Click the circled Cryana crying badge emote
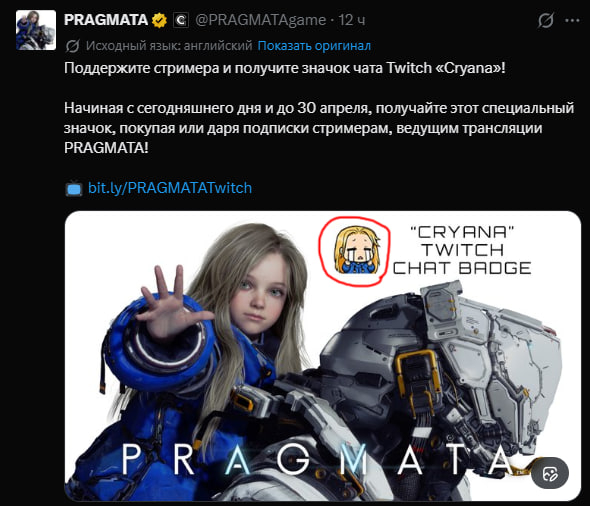The height and width of the screenshot is (506, 590). tap(355, 251)
